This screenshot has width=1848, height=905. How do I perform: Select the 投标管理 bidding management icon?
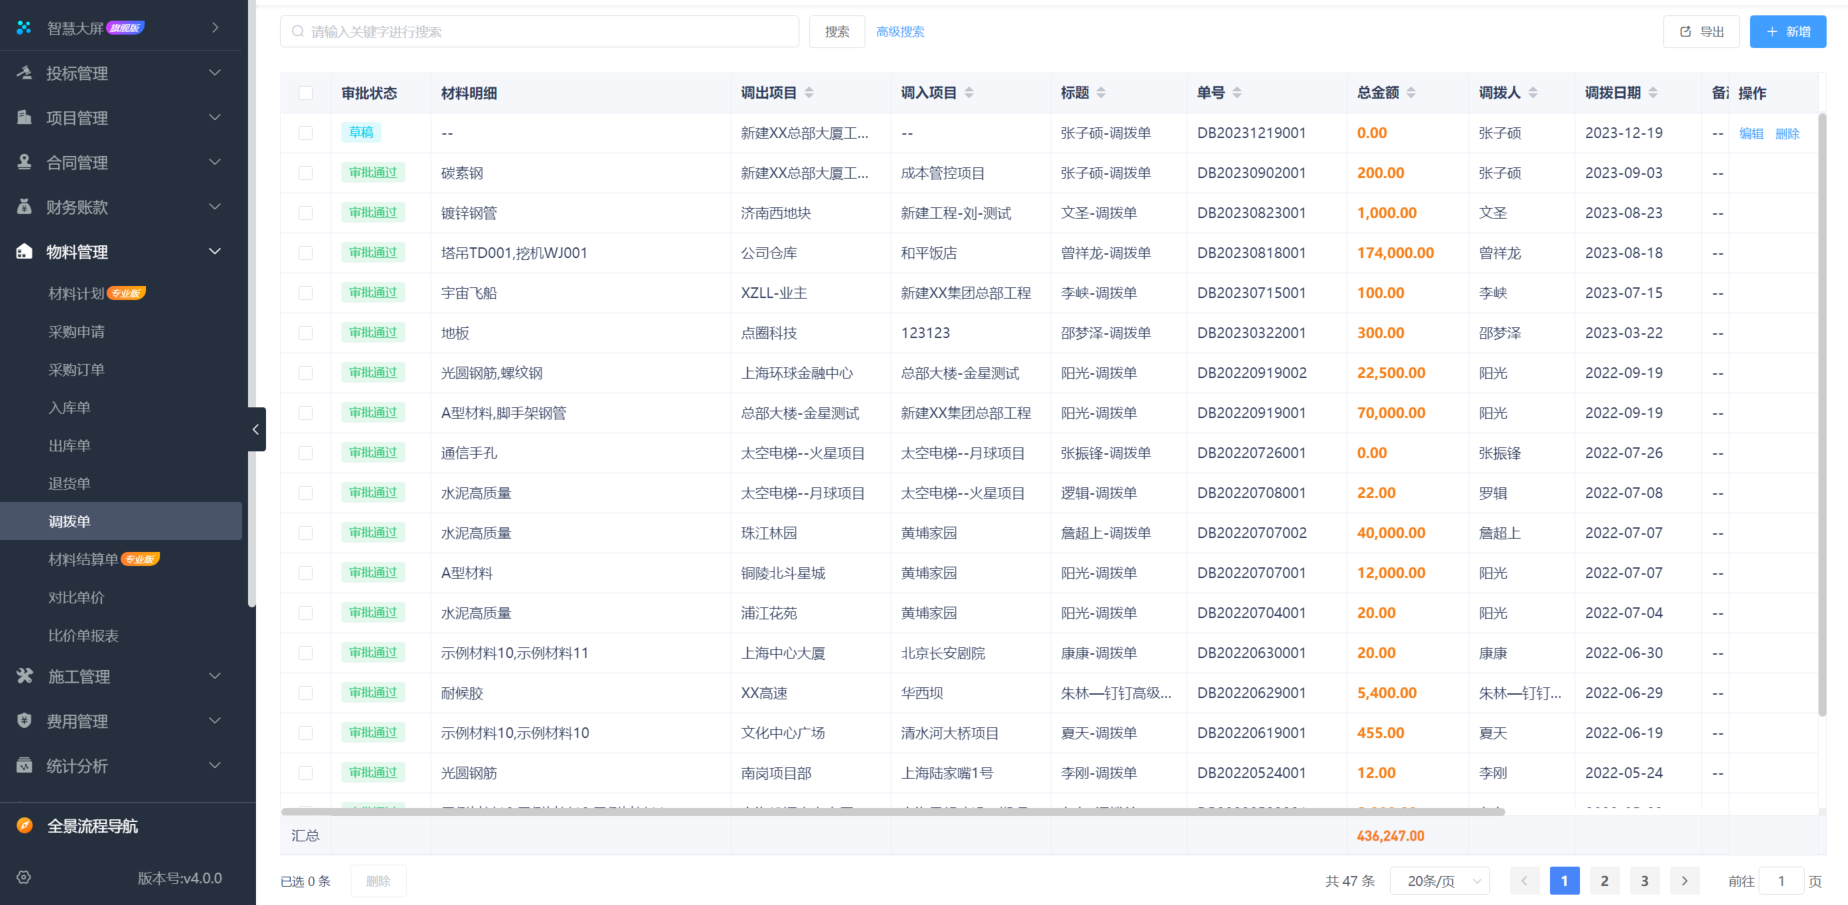coord(25,72)
